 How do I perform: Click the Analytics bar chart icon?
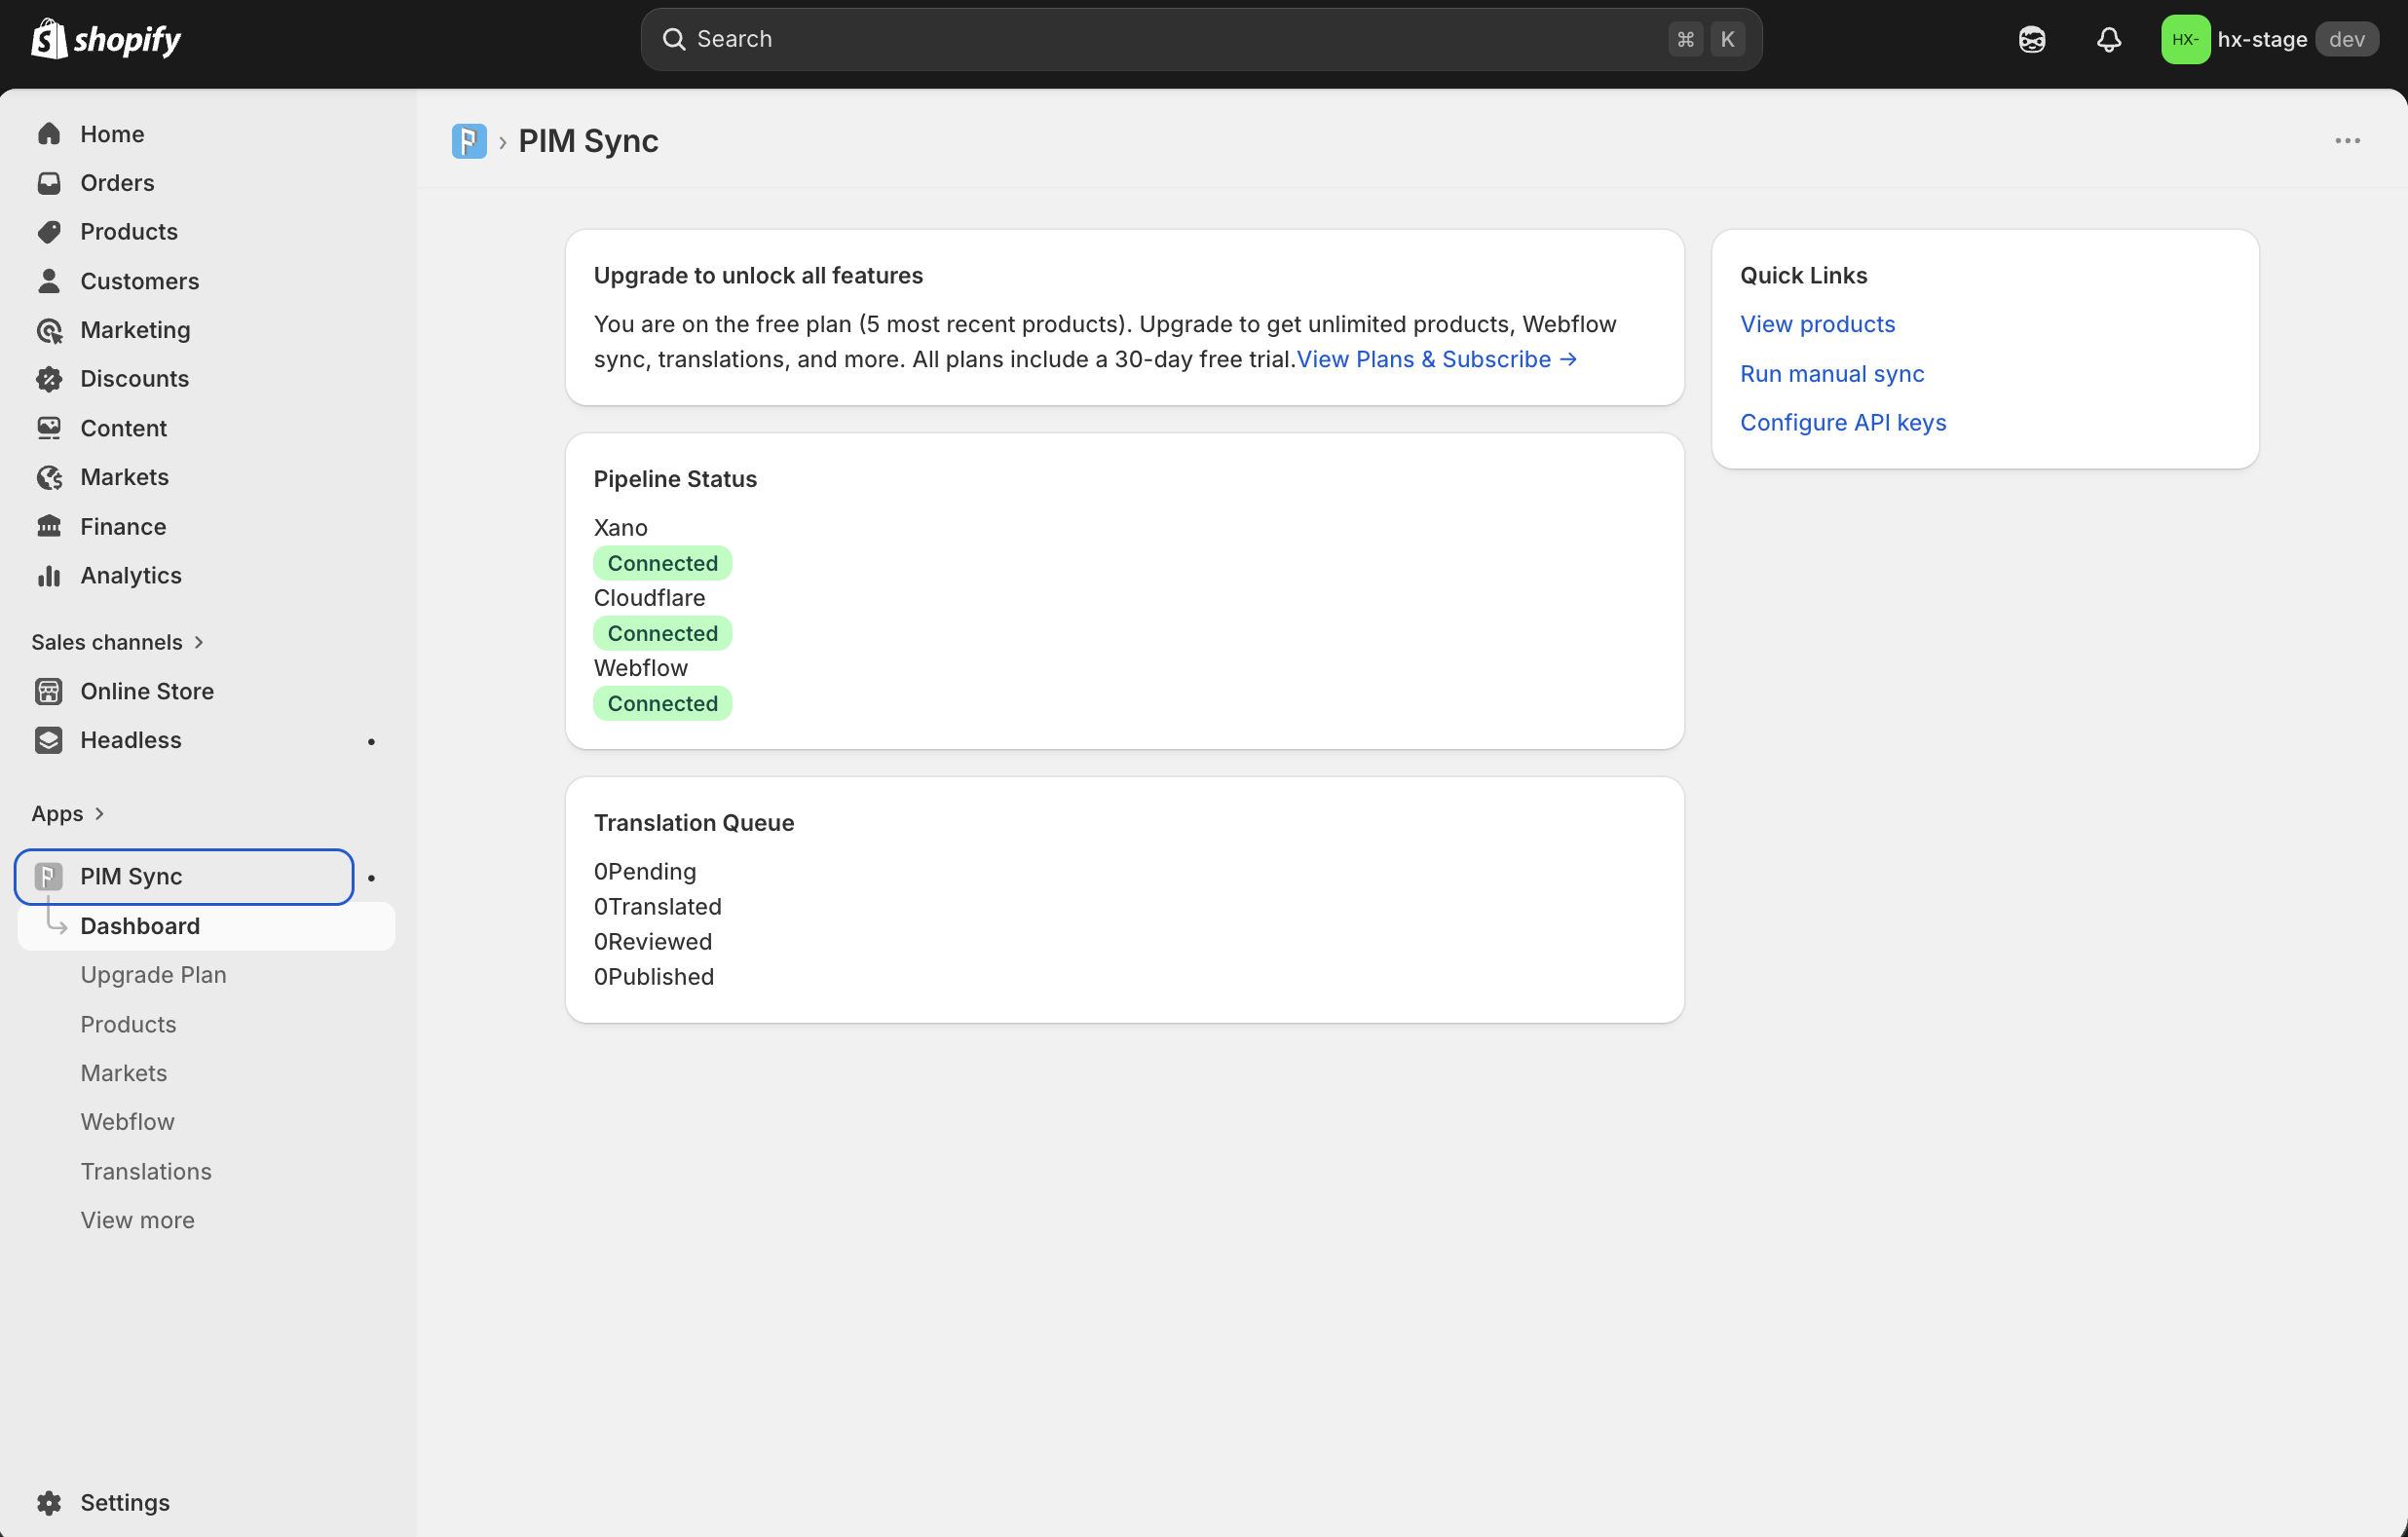click(x=49, y=576)
